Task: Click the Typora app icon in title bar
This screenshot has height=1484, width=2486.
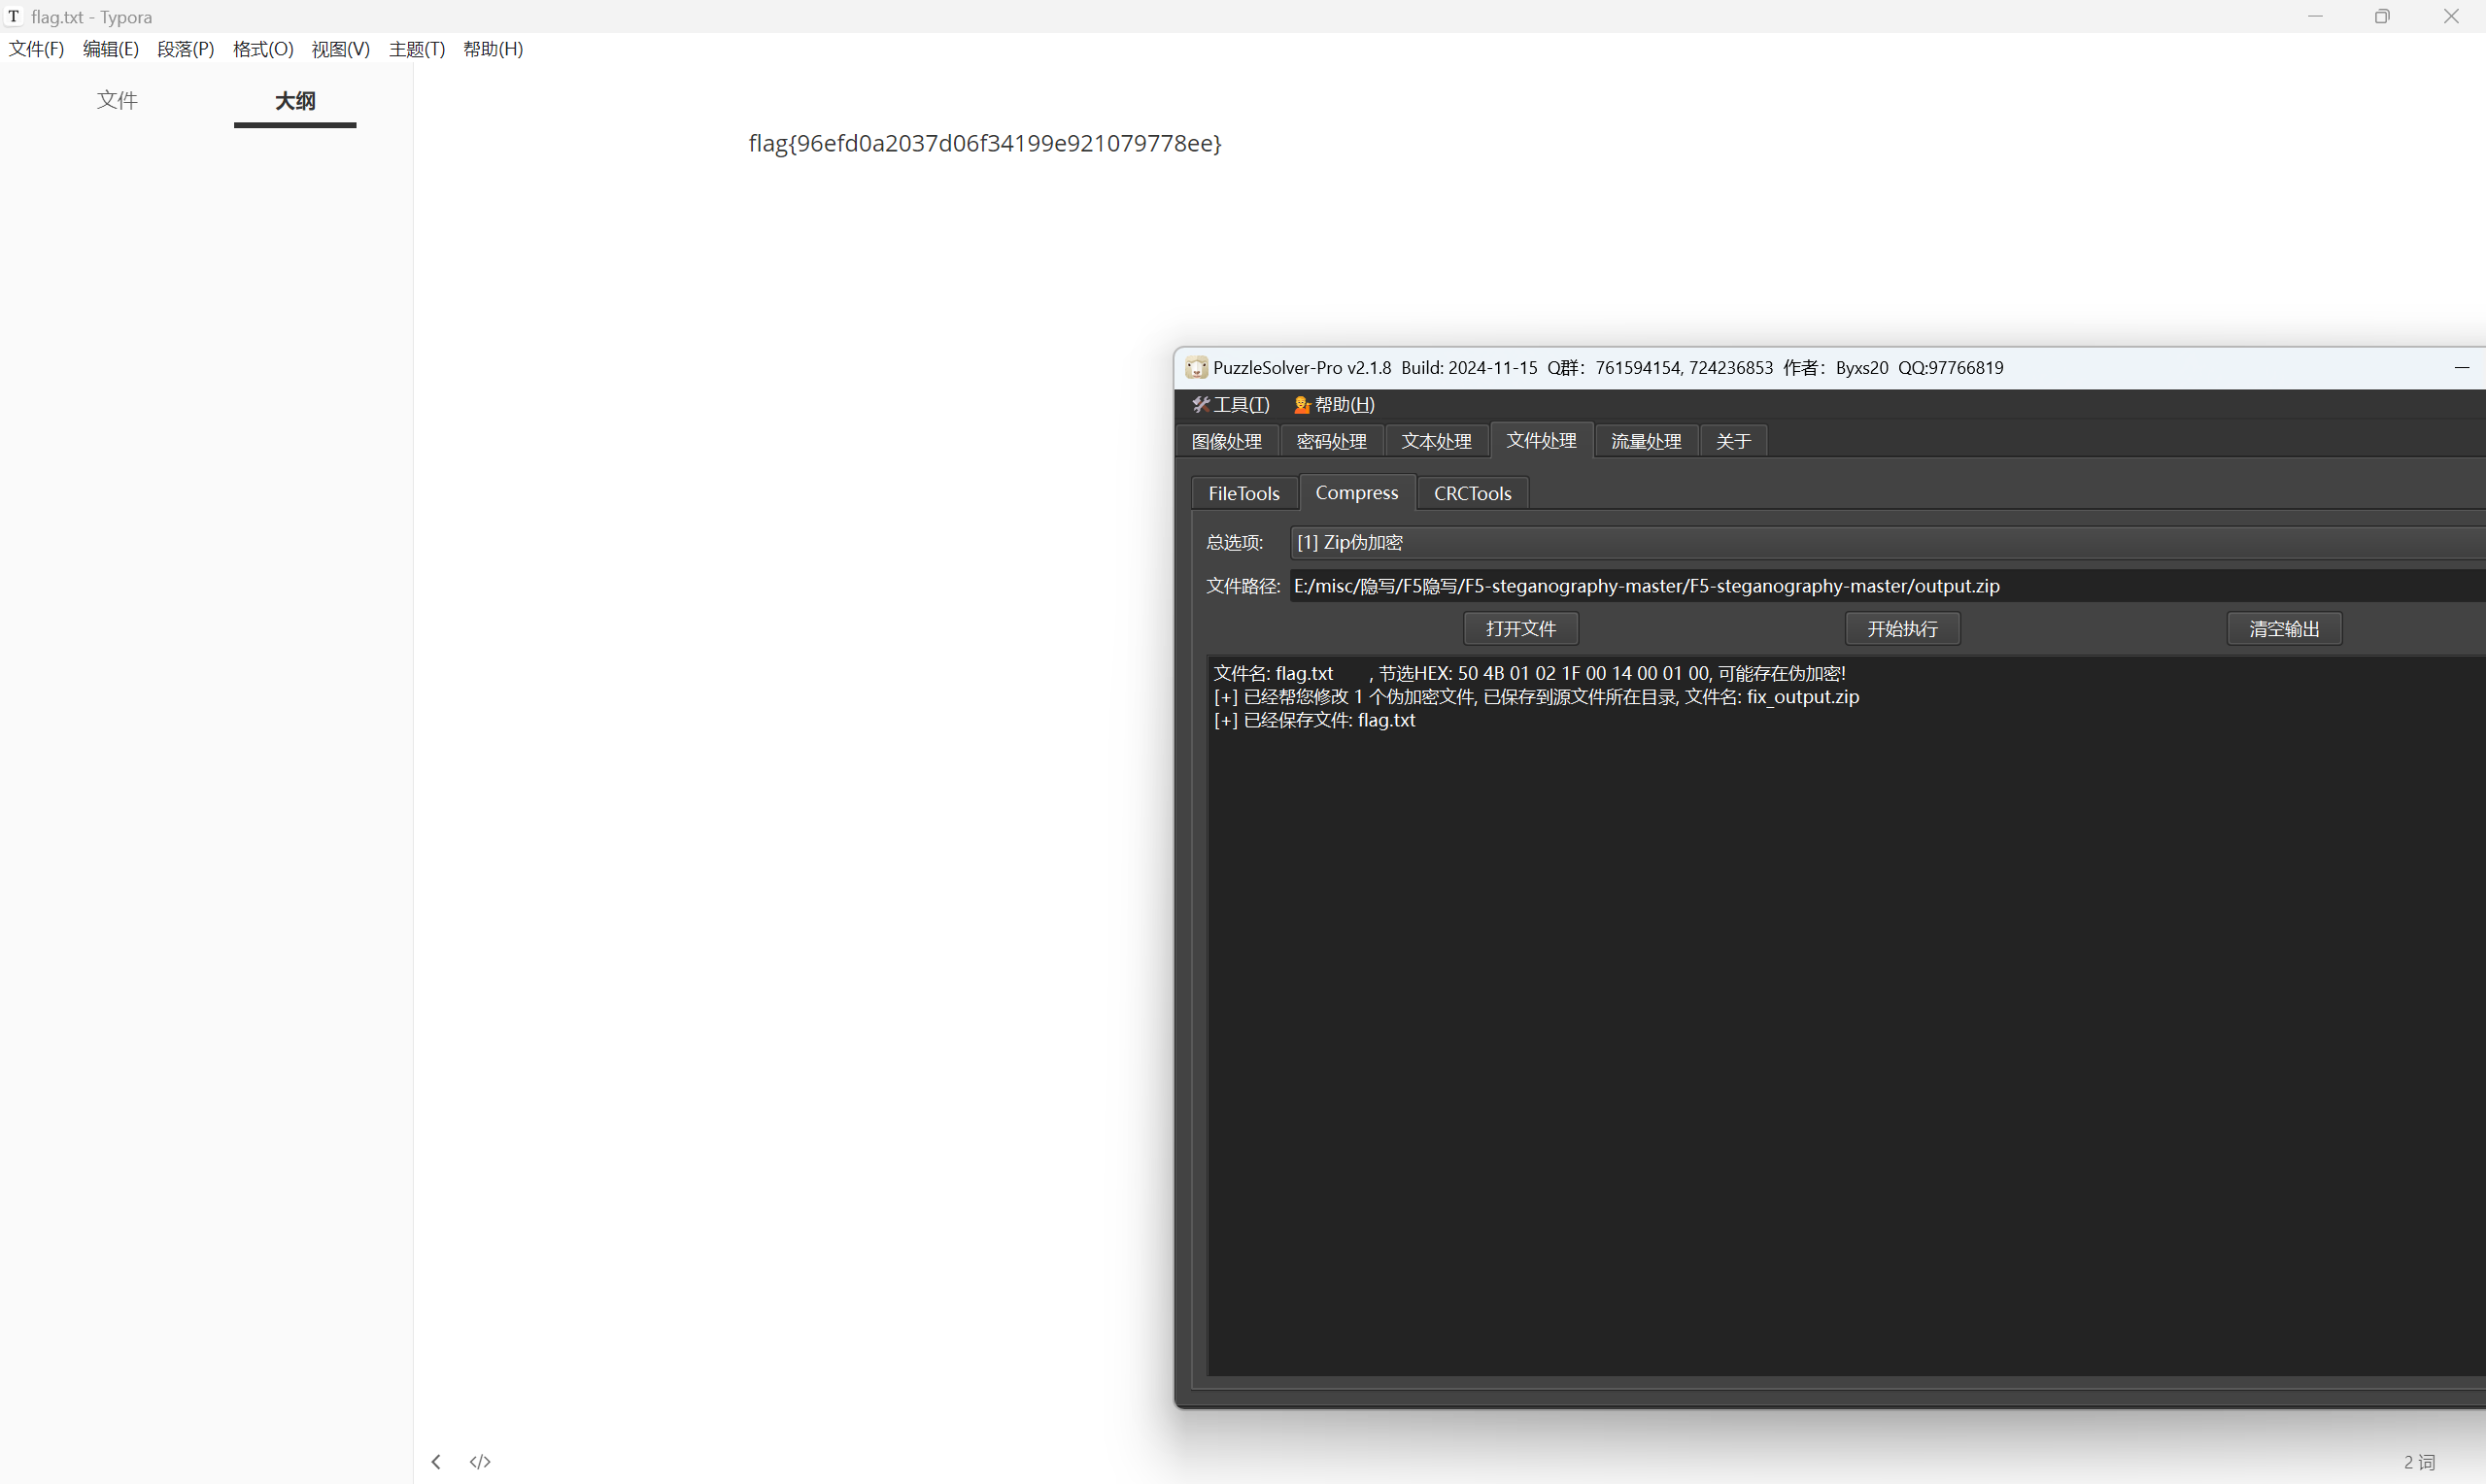Action: tap(14, 16)
